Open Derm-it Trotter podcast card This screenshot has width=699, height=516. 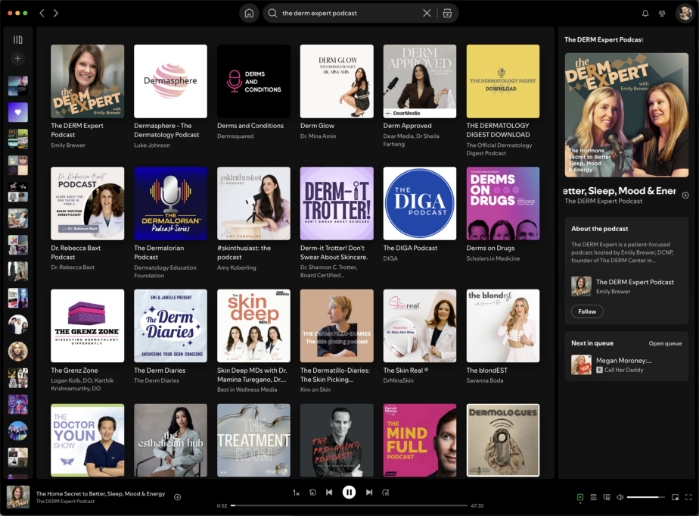[x=337, y=223]
